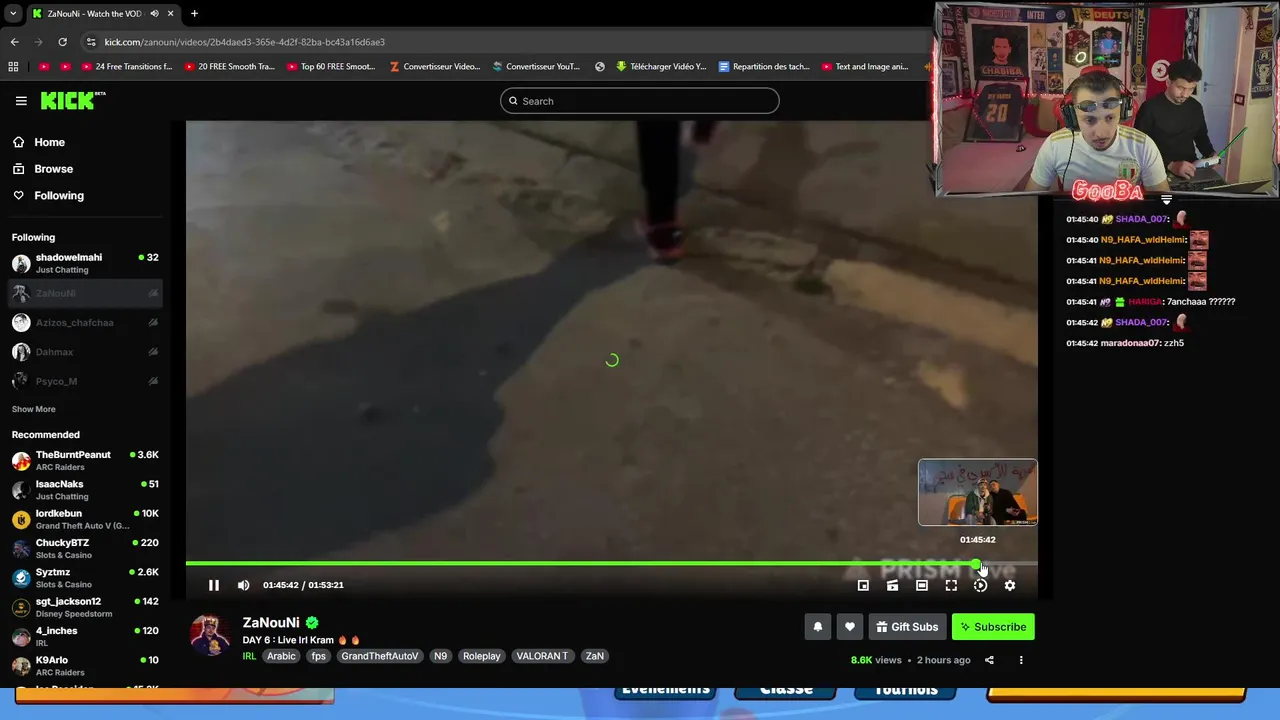Image resolution: width=1280 pixels, height=720 pixels.
Task: Open picture-in-picture mode icon
Action: (x=863, y=585)
